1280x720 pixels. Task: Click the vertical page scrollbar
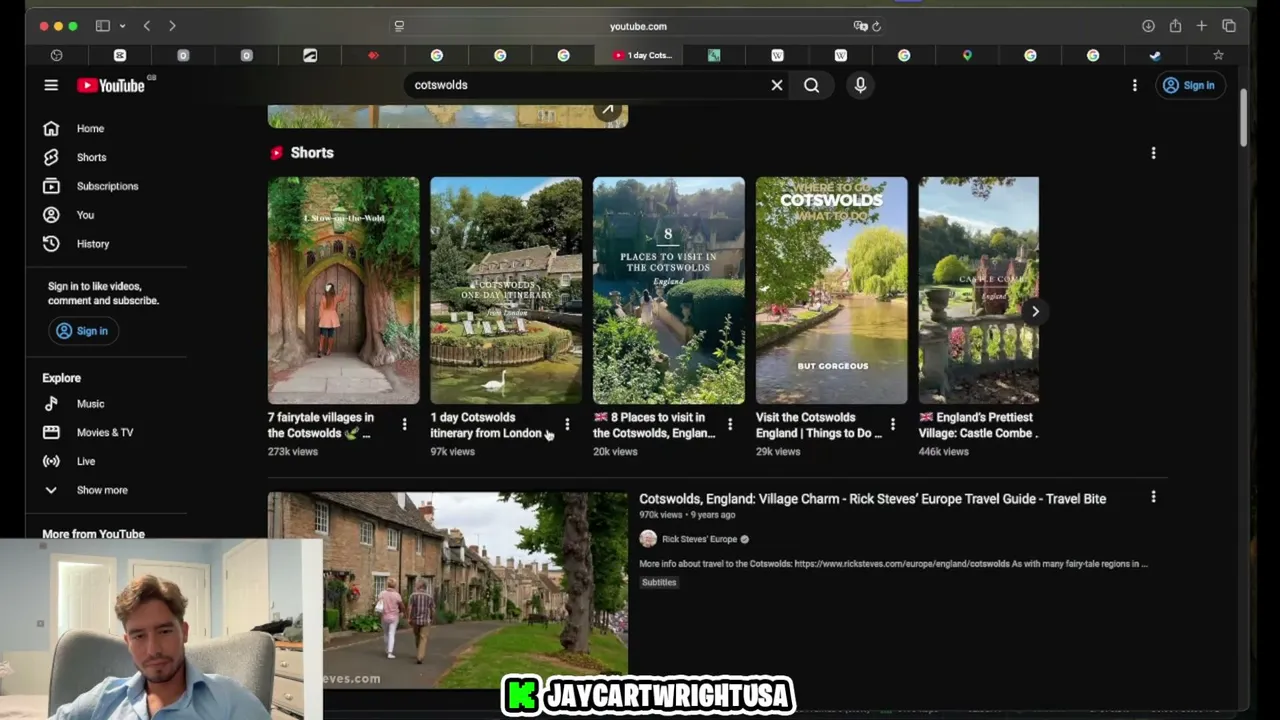(1244, 117)
